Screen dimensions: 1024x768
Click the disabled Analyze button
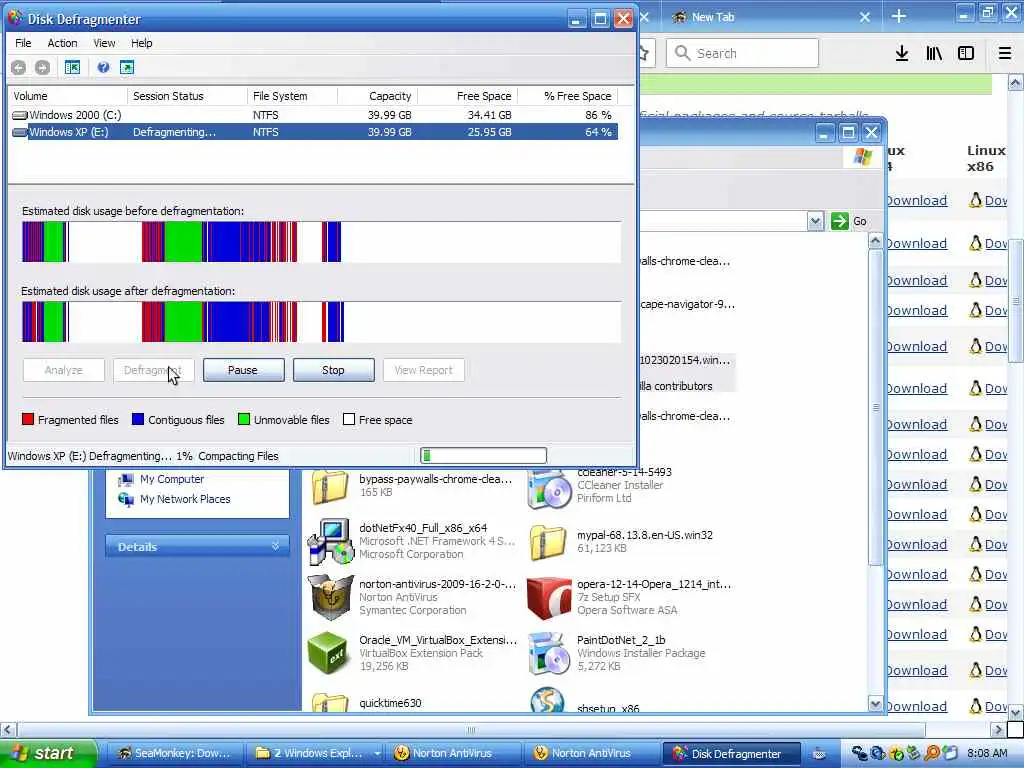pyautogui.click(x=63, y=370)
